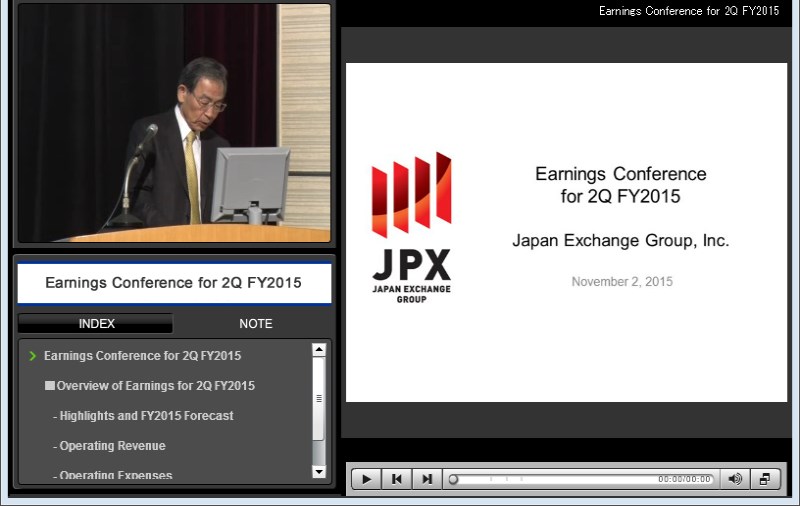Screen dimensions: 800x506
Task: Click the green arrow marker of the current chapter
Action: [33, 356]
